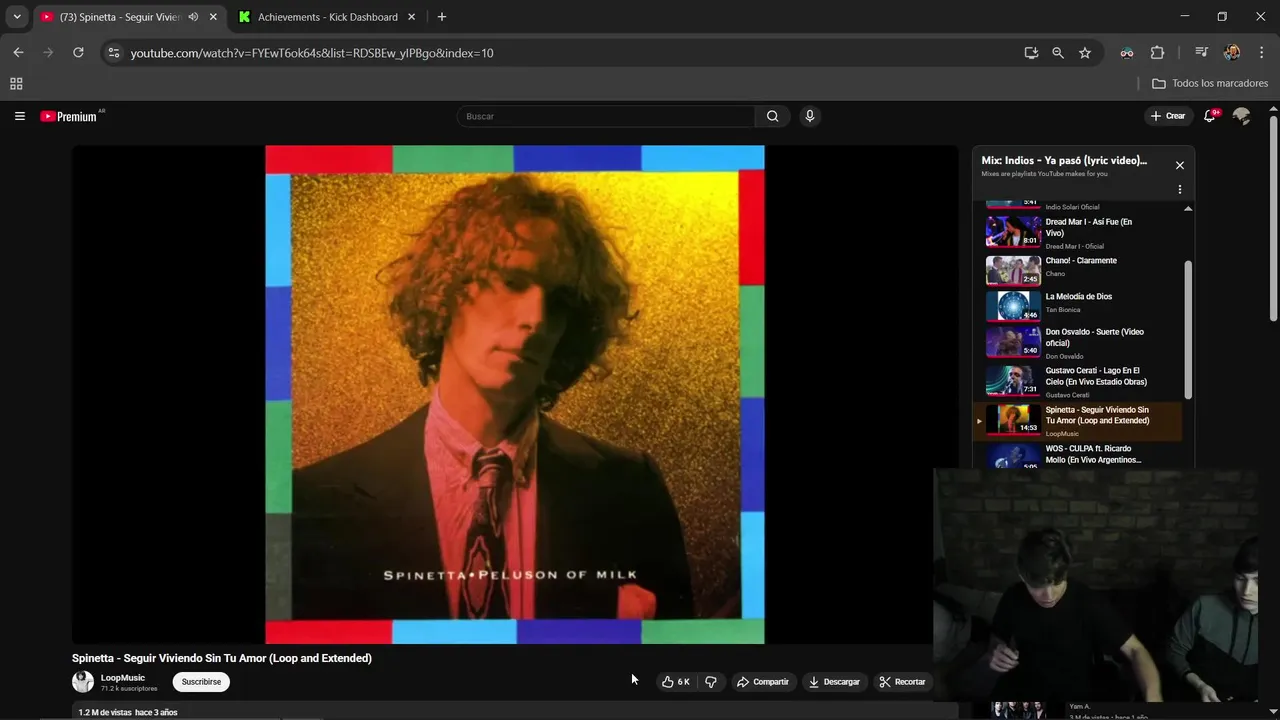Mute tab via speaker icon on Spinetta tab

click(x=193, y=17)
